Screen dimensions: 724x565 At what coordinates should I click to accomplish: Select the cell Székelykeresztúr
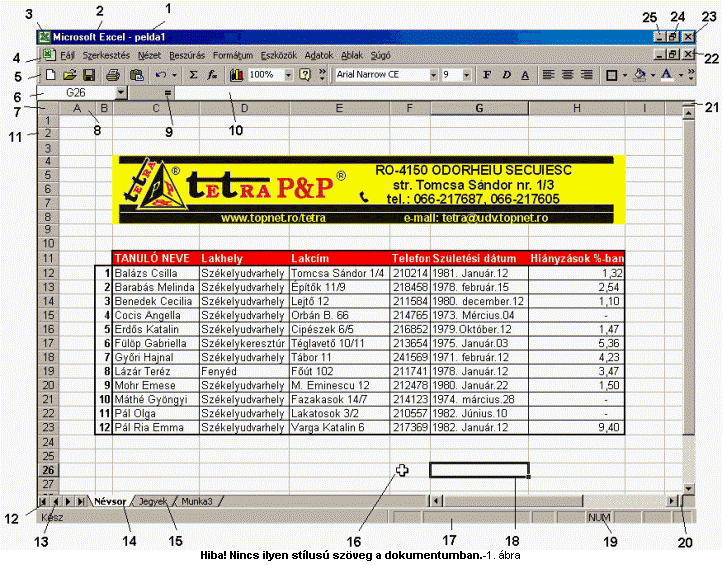[244, 343]
